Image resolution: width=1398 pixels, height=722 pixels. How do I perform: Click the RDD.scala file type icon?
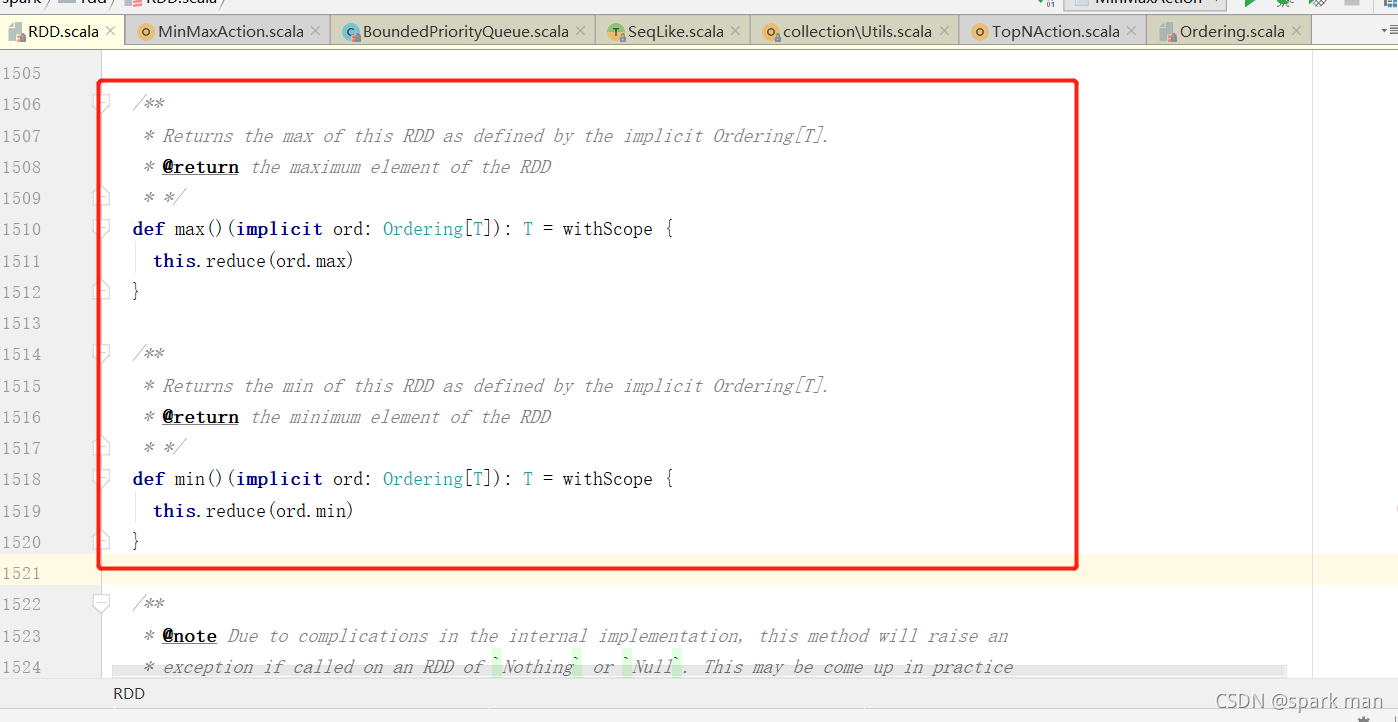(x=16, y=32)
